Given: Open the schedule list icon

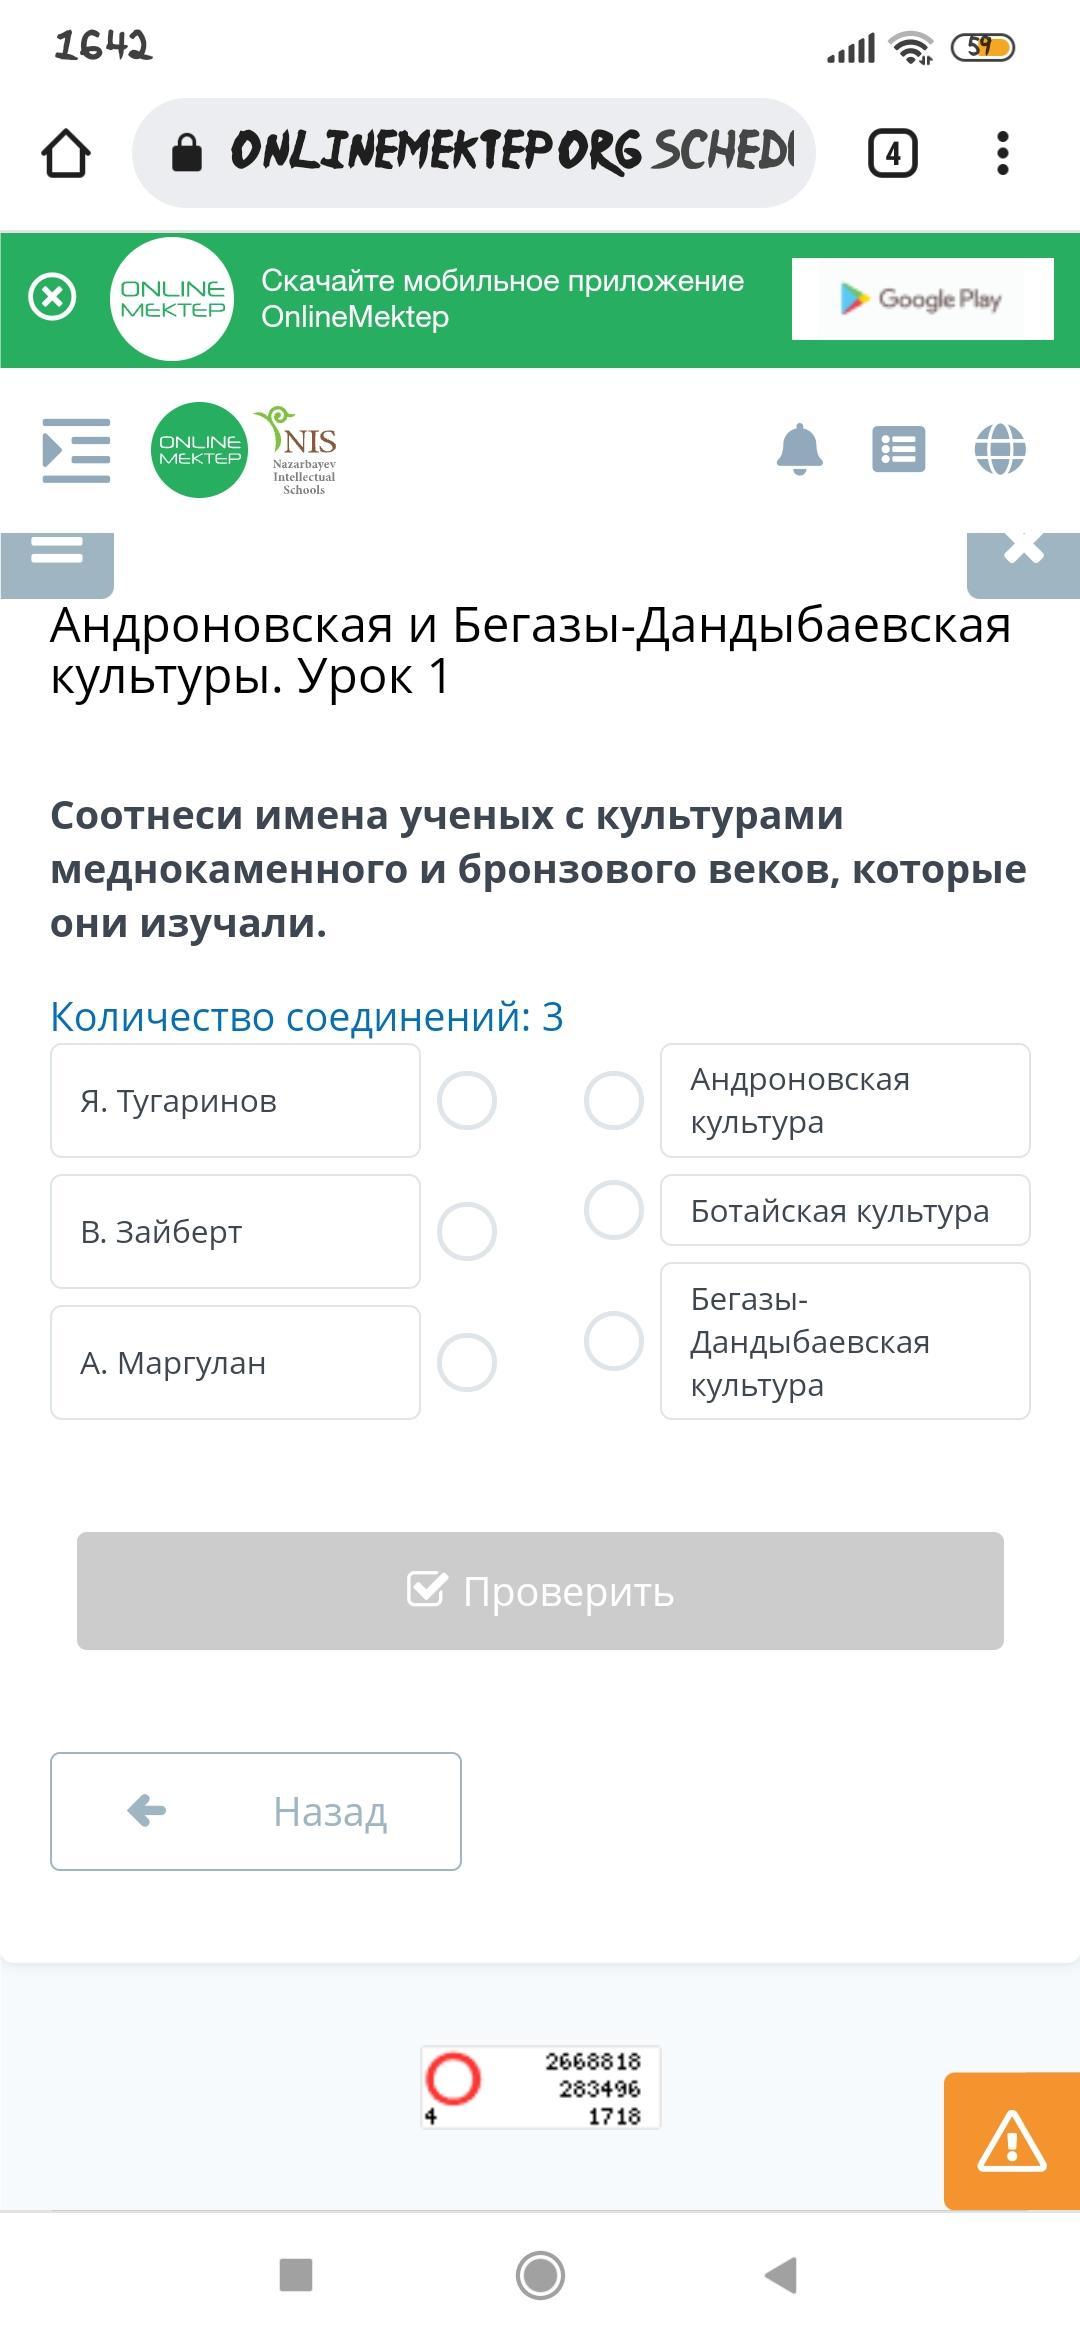Looking at the screenshot, I should coord(899,449).
